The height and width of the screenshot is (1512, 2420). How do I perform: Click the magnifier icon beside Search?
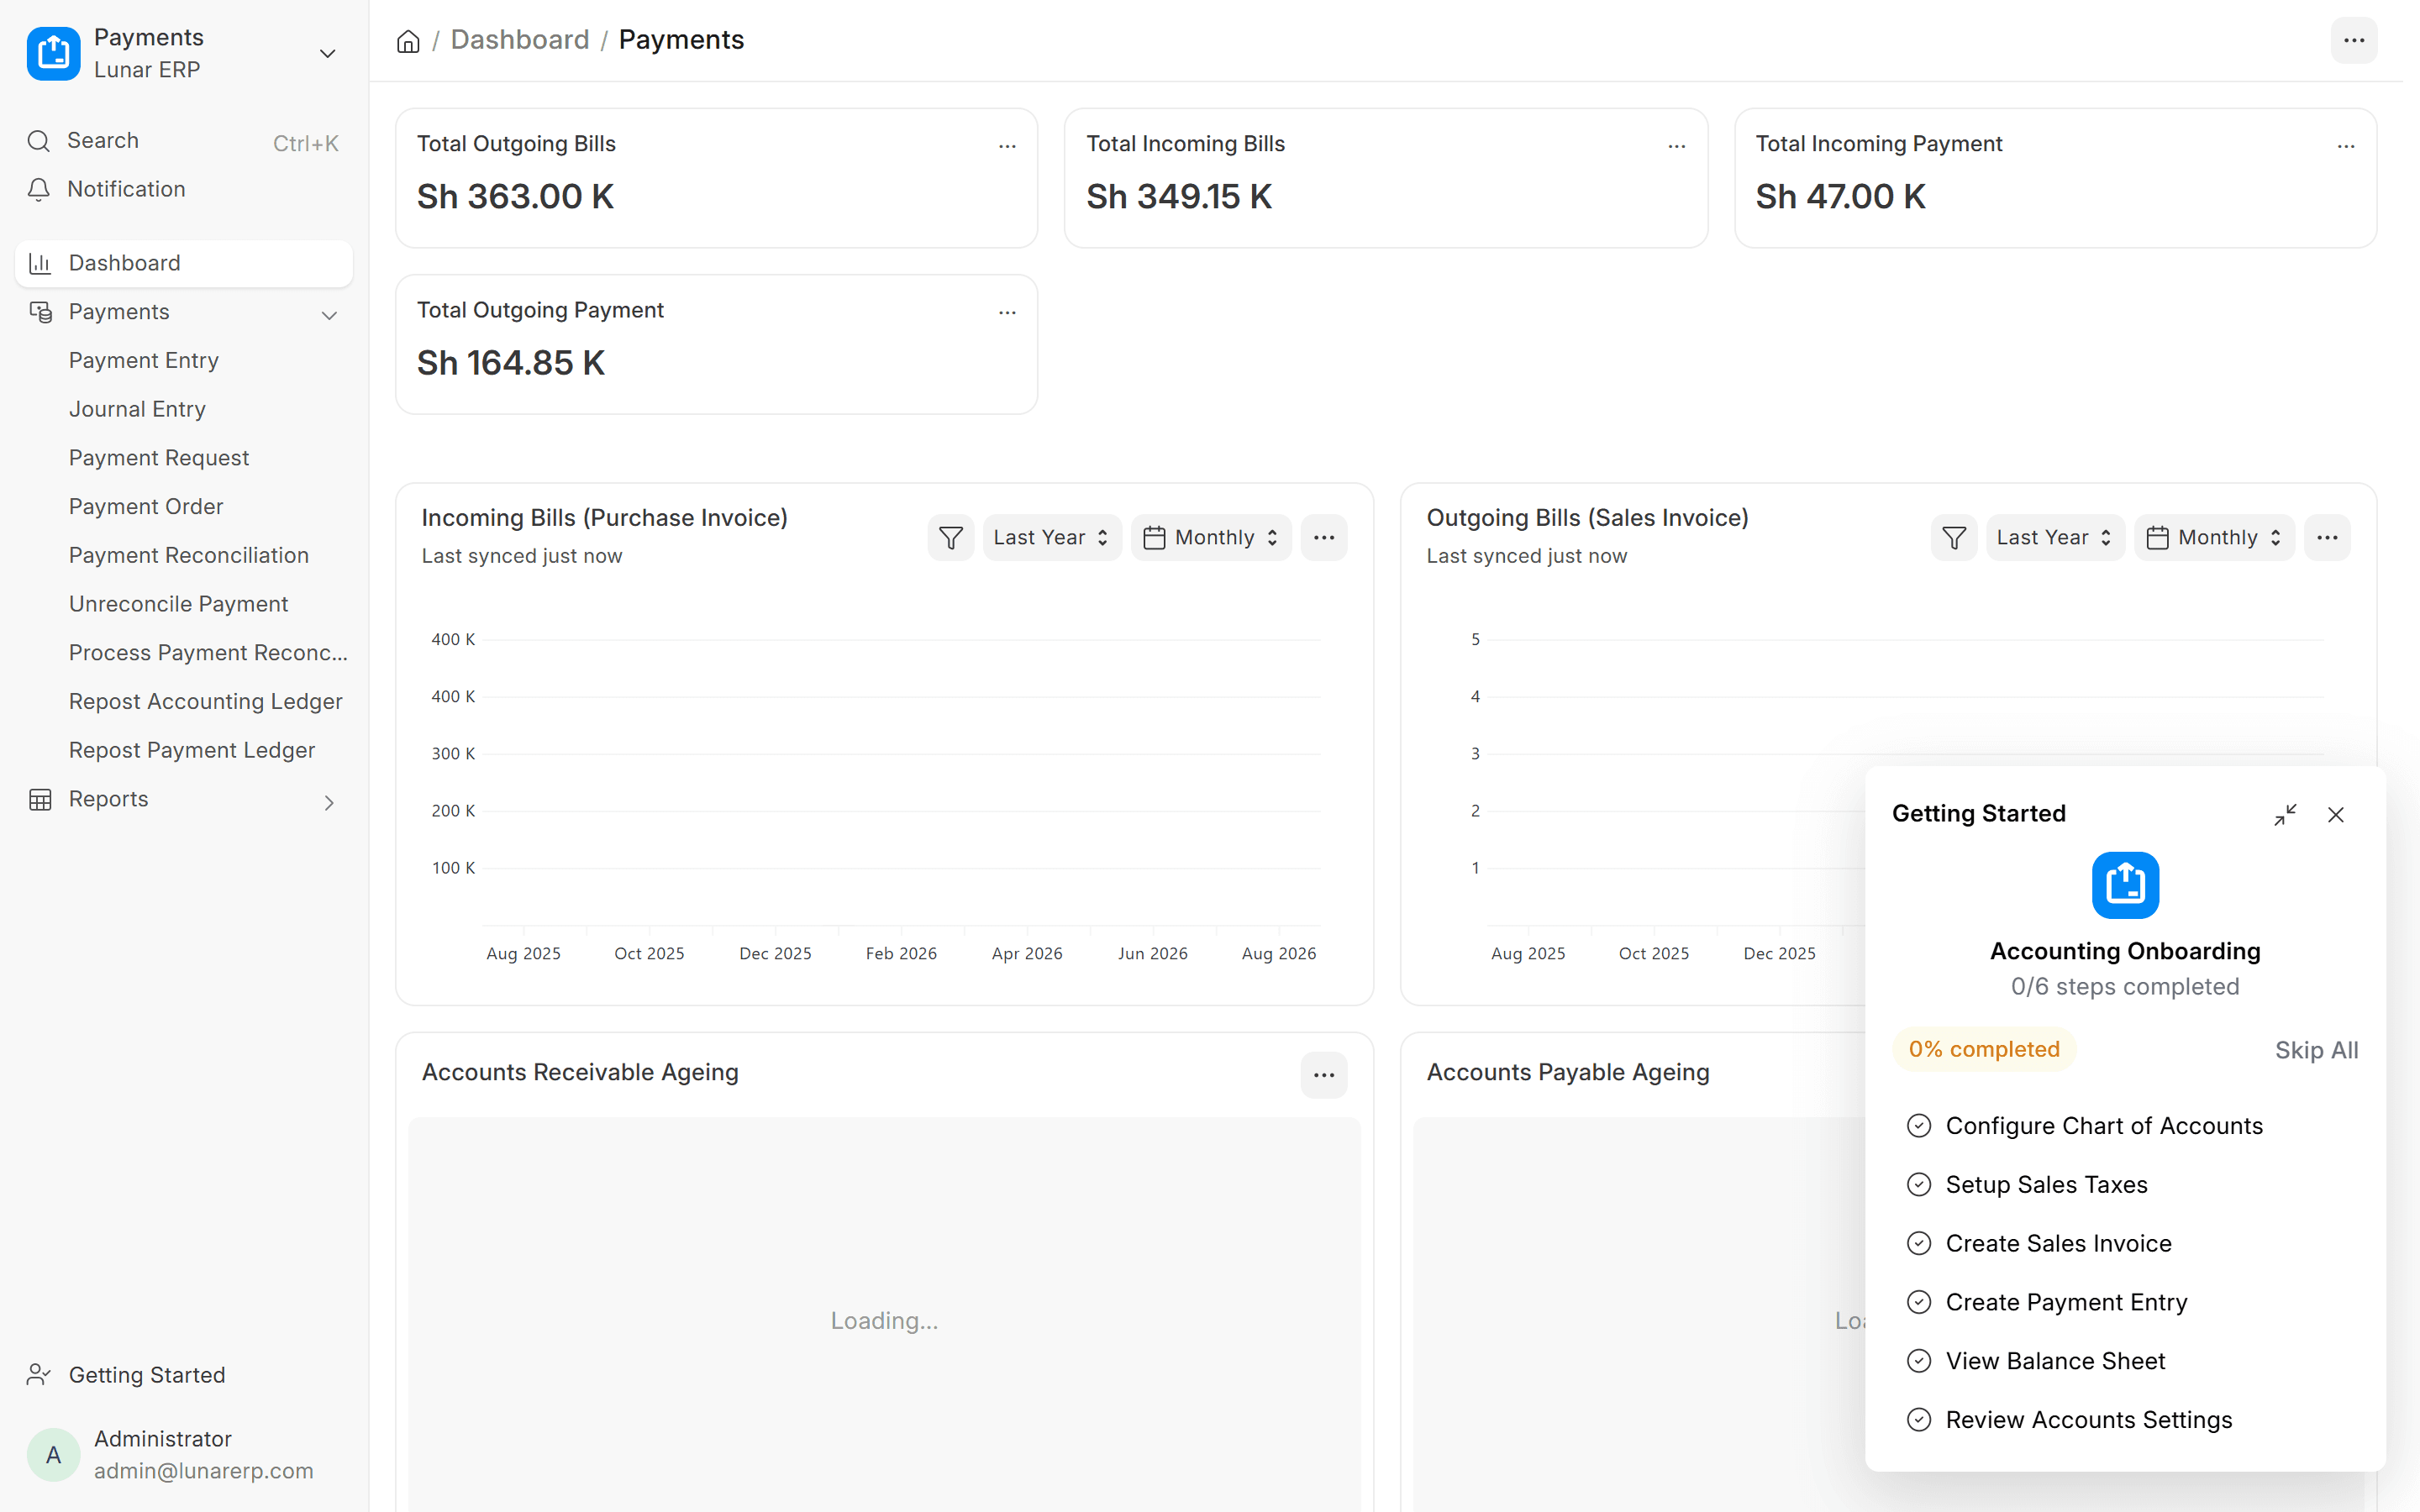click(39, 141)
